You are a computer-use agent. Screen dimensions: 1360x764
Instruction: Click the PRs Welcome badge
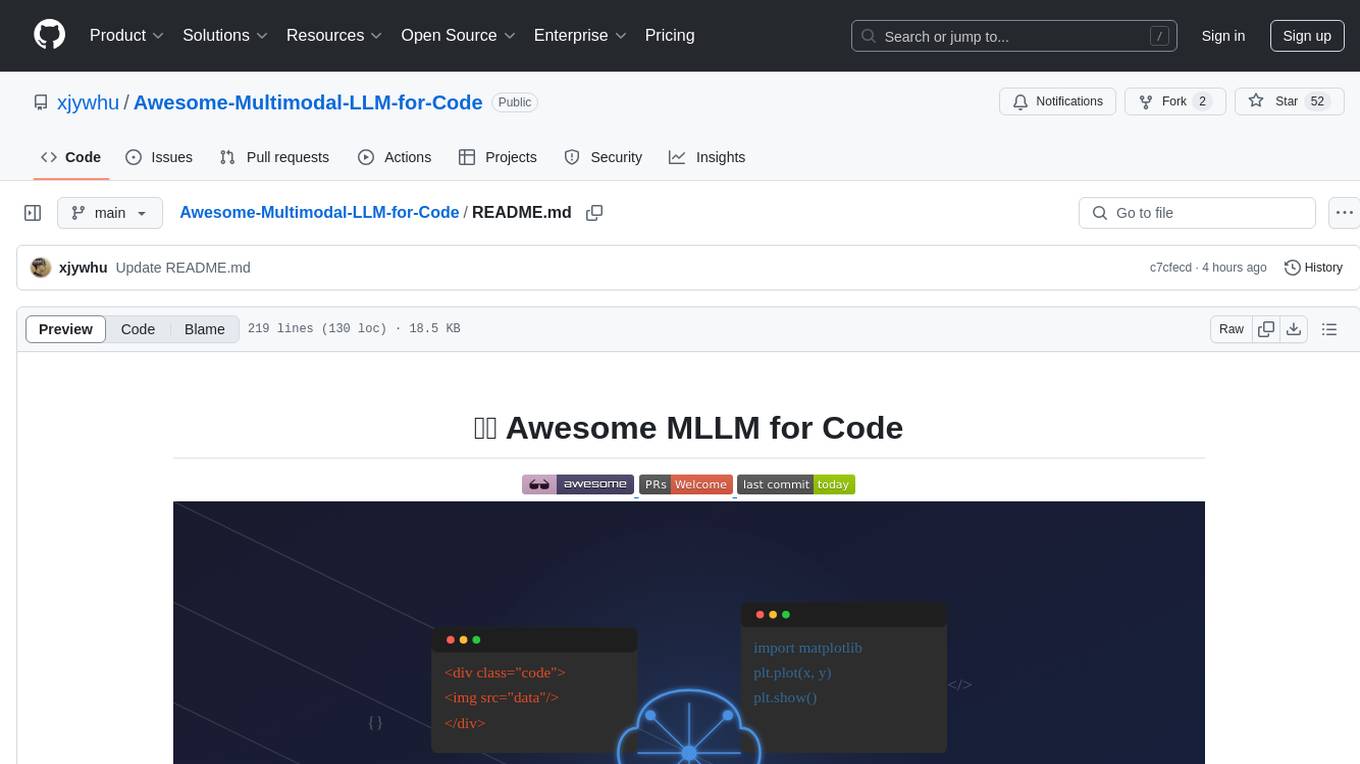(x=686, y=484)
